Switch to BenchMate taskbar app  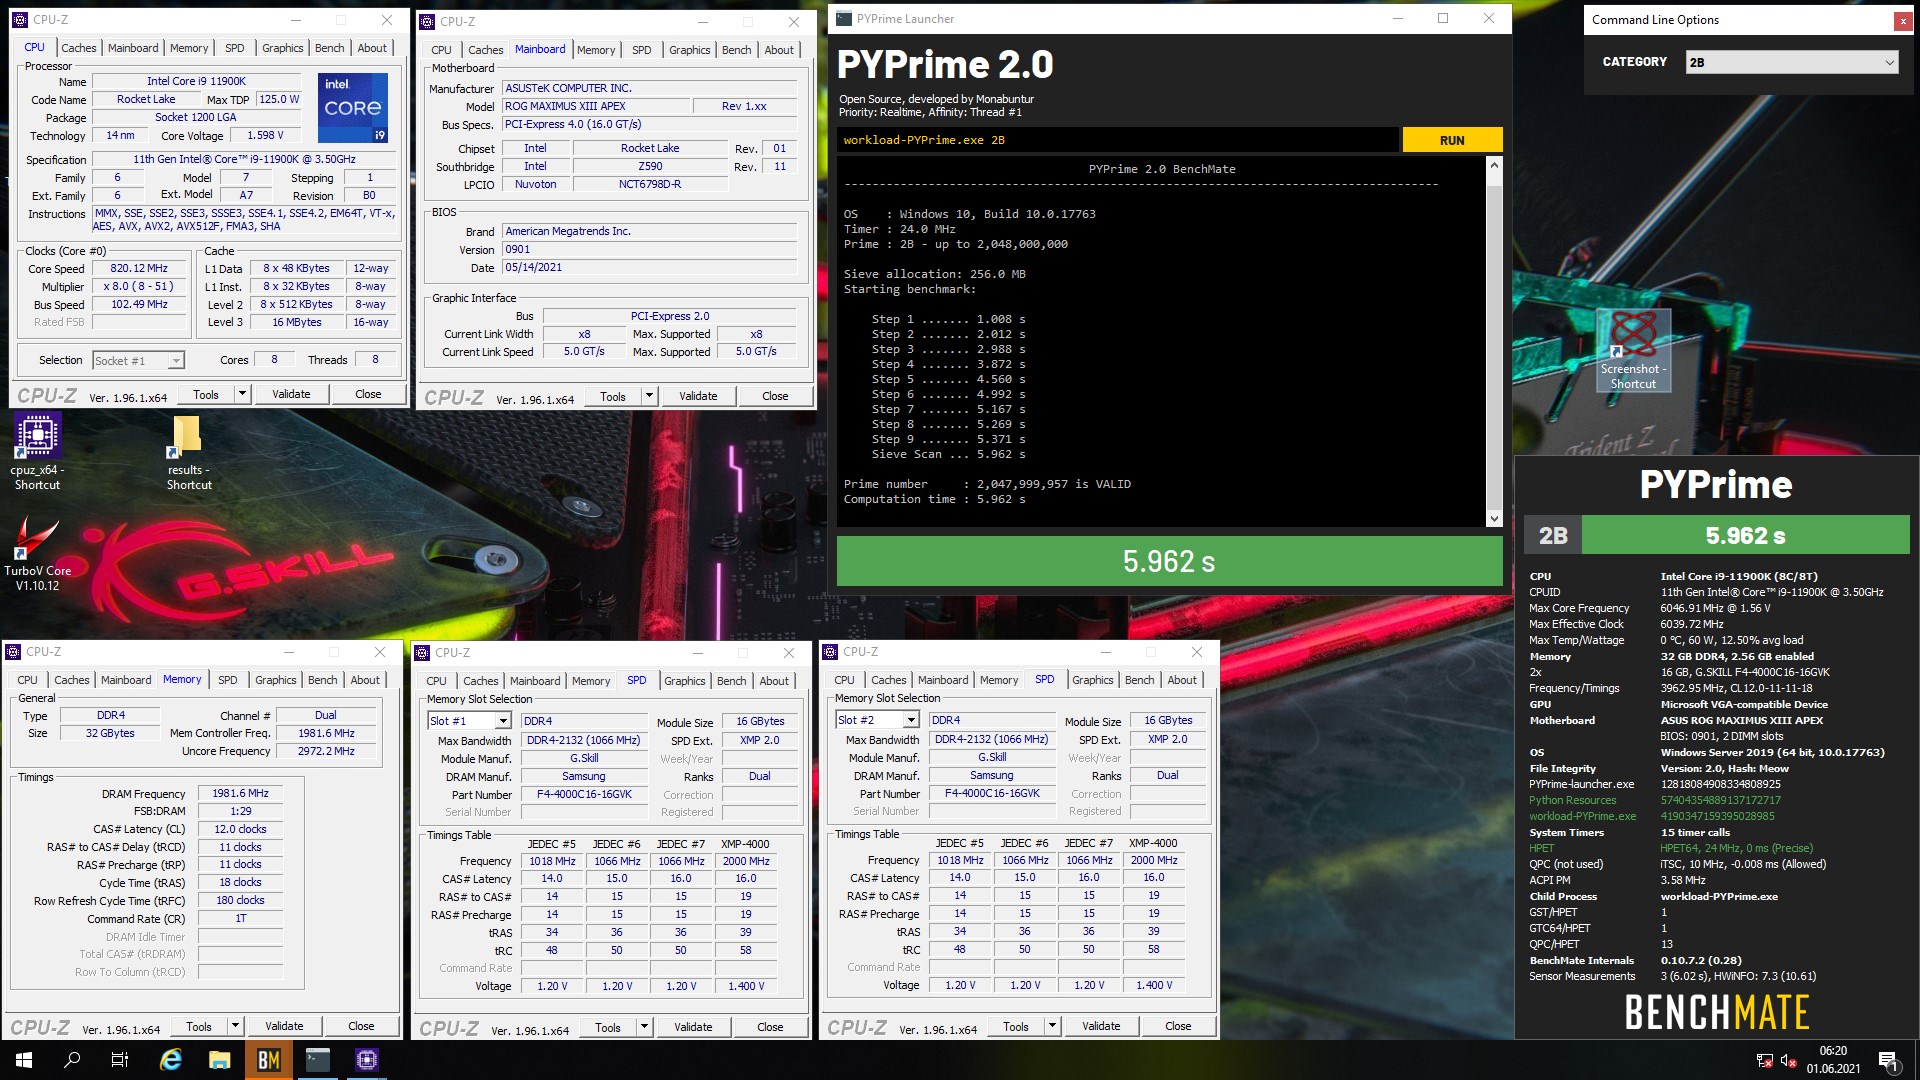pos(269,1060)
